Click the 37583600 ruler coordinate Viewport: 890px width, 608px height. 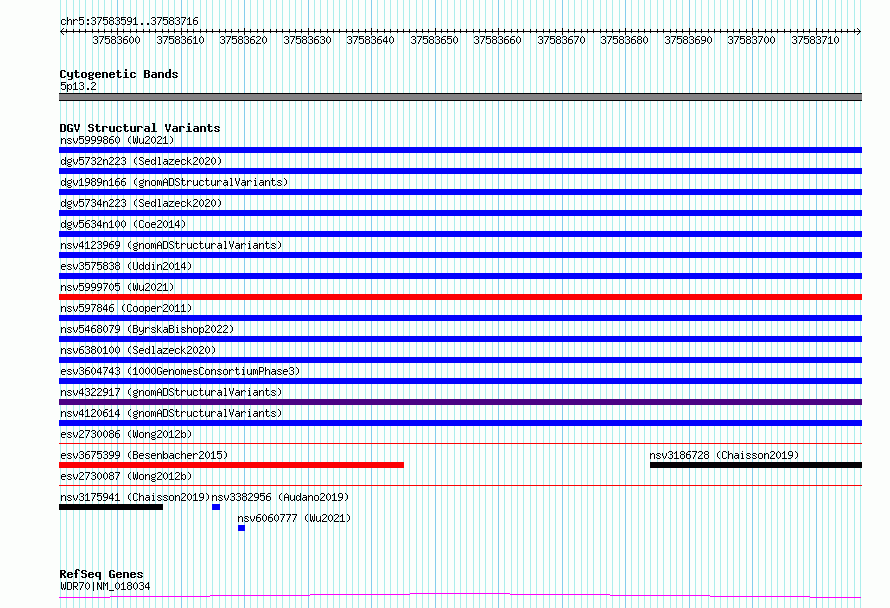pos(116,40)
